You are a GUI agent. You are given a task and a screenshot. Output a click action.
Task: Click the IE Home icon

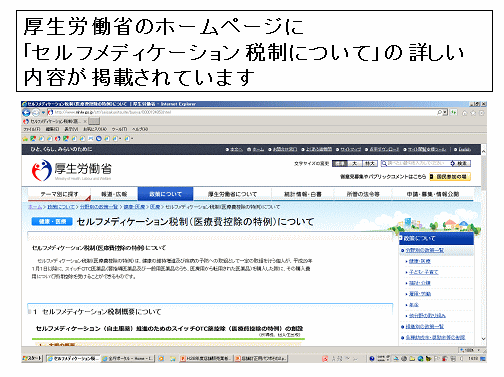(465, 113)
